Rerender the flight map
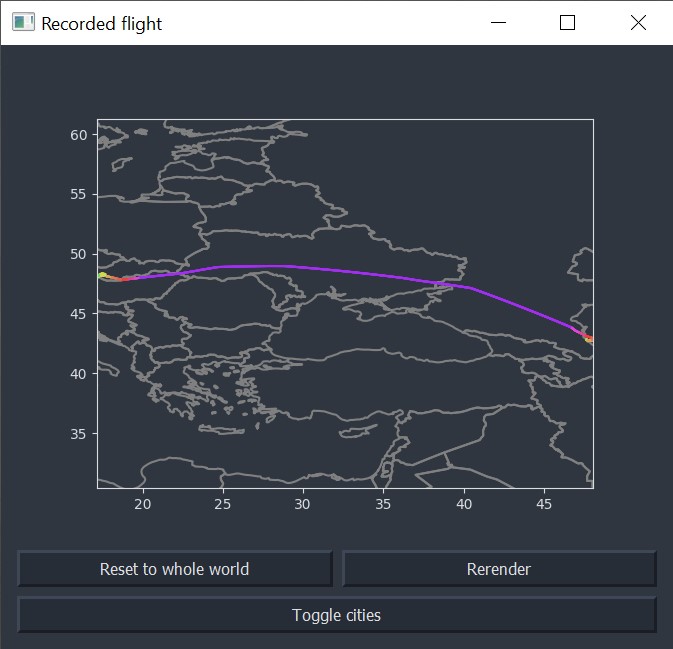The image size is (673, 649). [499, 569]
